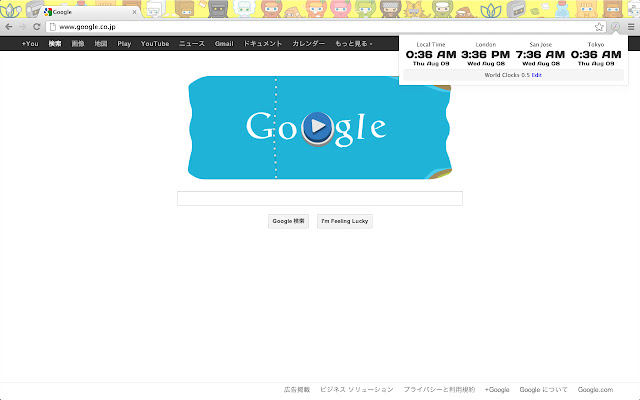Viewport: 640px width, 400px height.
Task: Reload the page with the refresh icon
Action: [x=36, y=27]
